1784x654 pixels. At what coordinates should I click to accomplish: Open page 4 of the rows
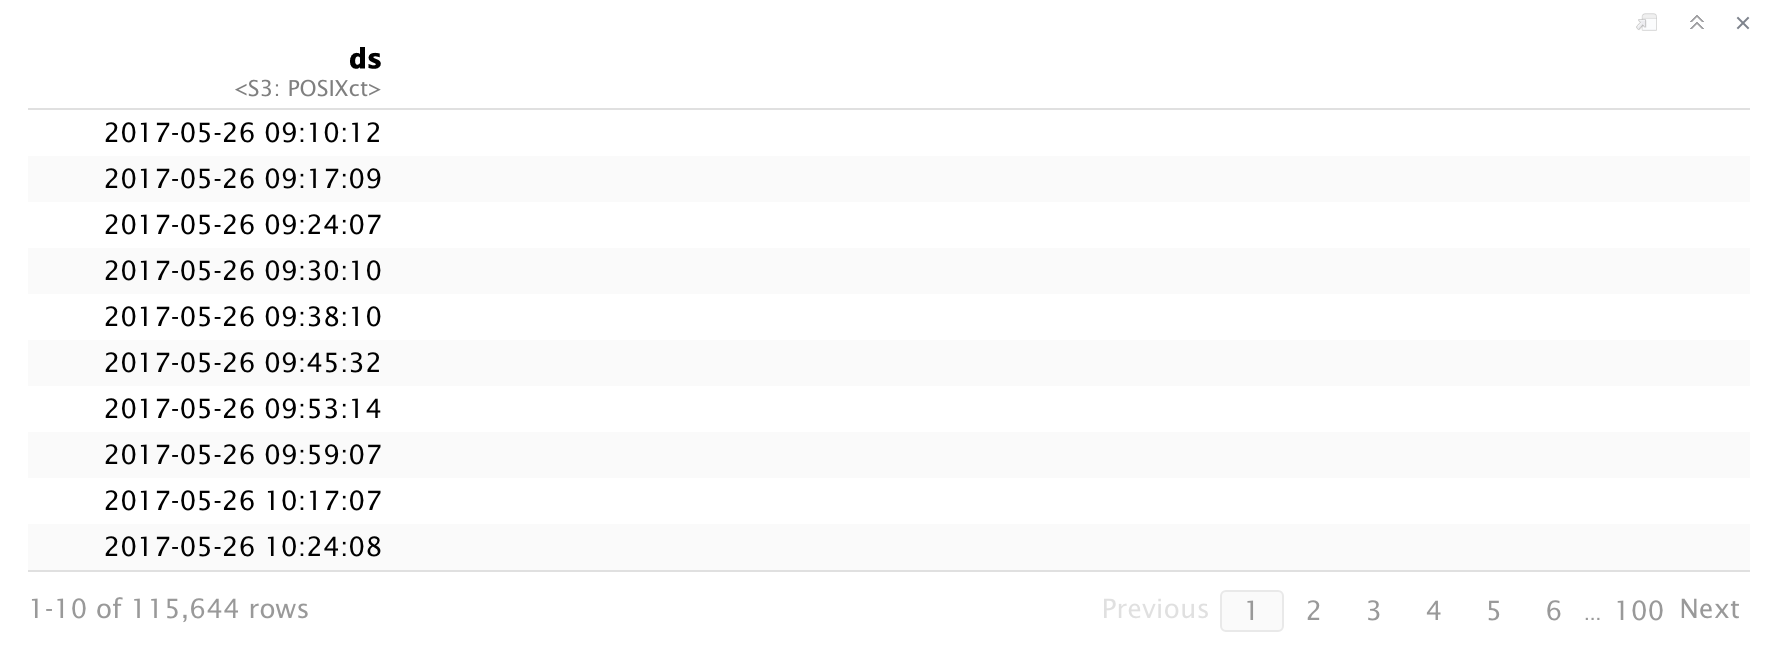tap(1433, 610)
